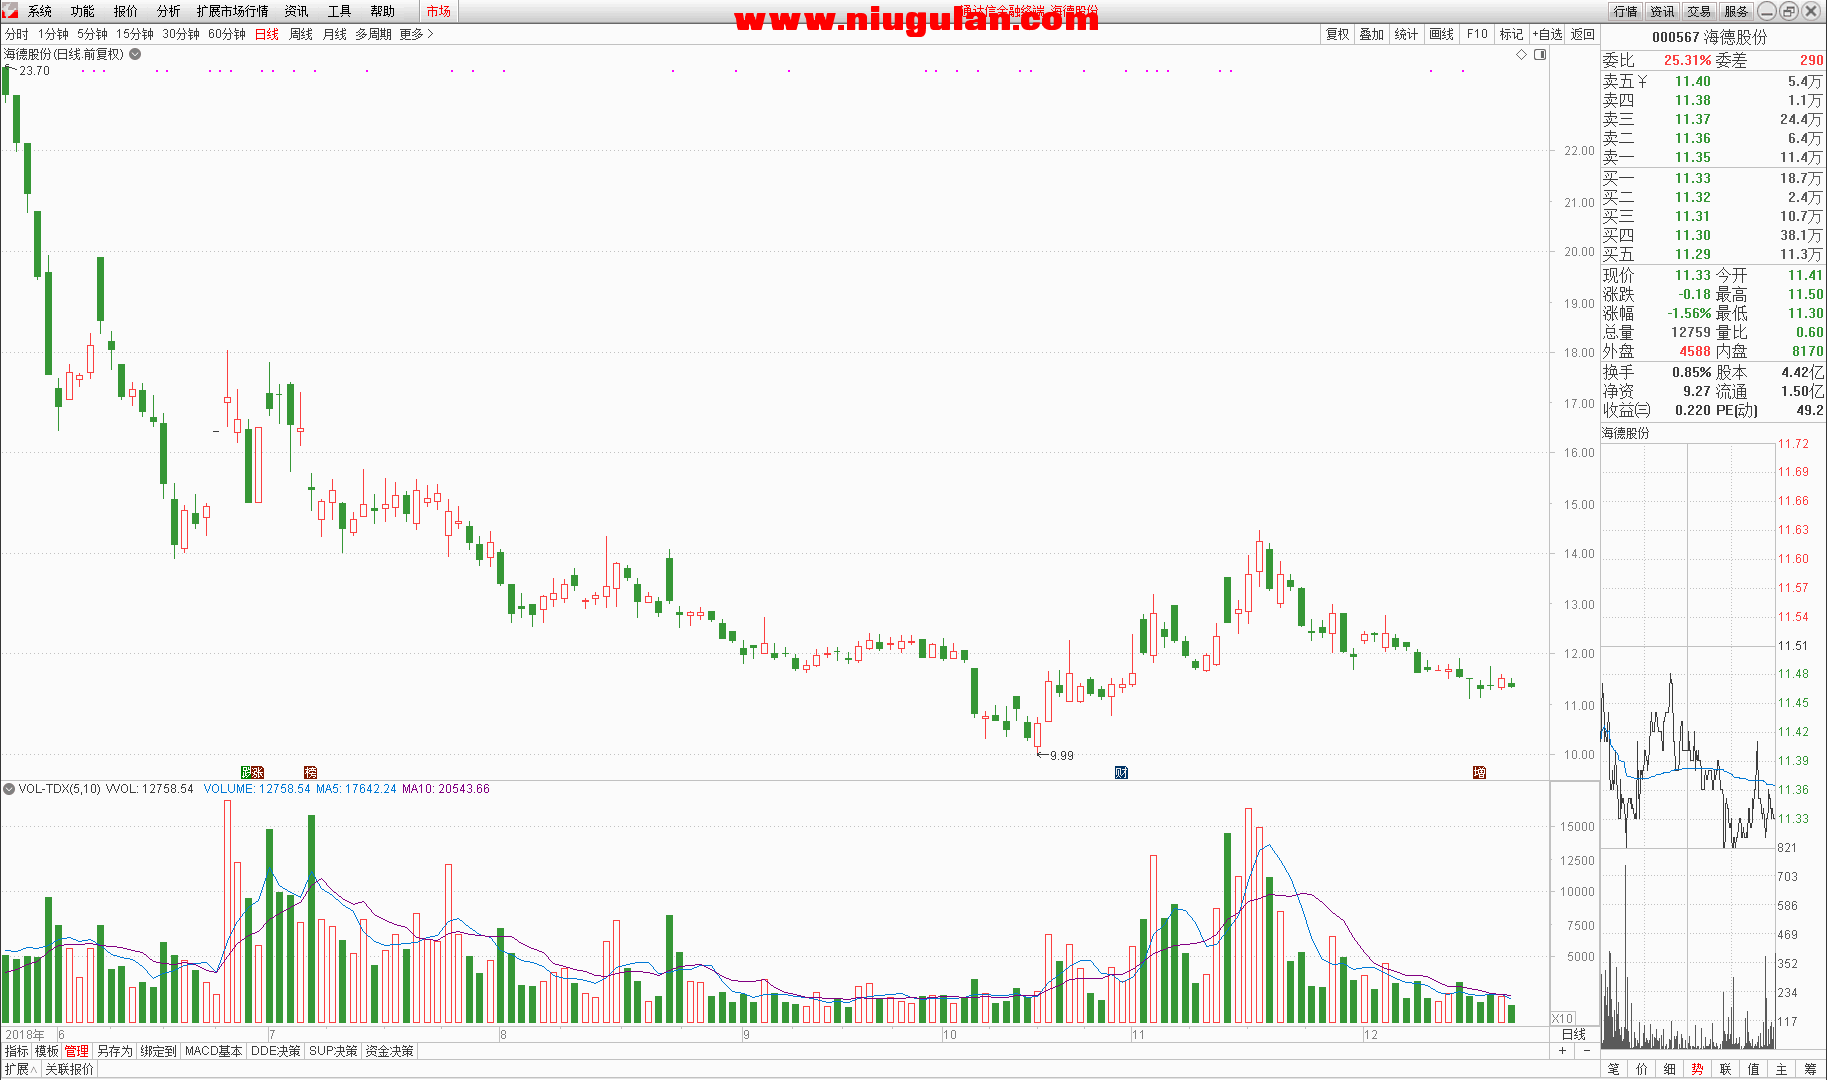Open the 服务 service button

1736,11
